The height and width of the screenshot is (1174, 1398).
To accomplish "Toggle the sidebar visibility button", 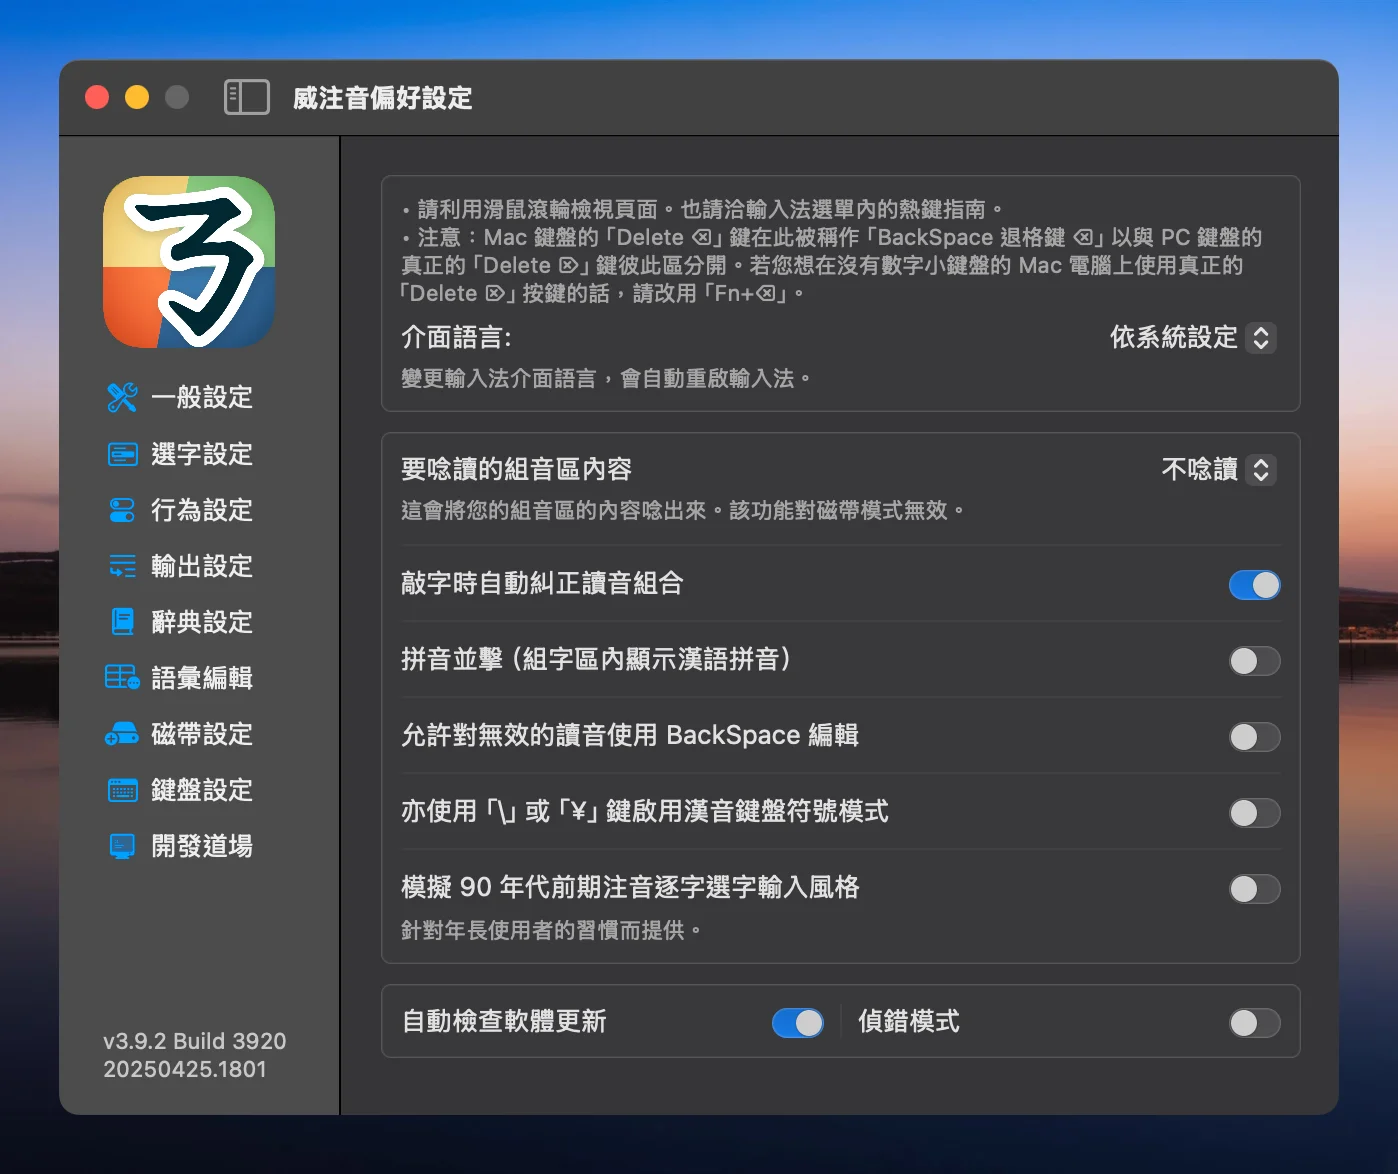I will point(246,97).
